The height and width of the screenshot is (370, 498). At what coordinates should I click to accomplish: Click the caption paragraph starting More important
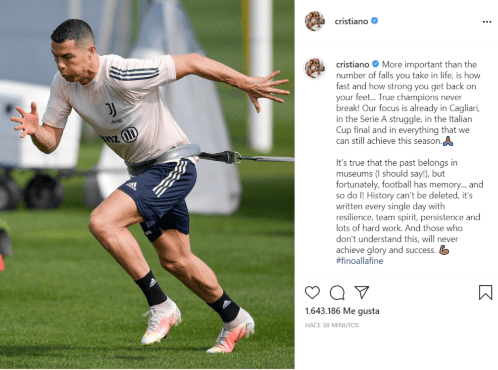click(x=408, y=102)
